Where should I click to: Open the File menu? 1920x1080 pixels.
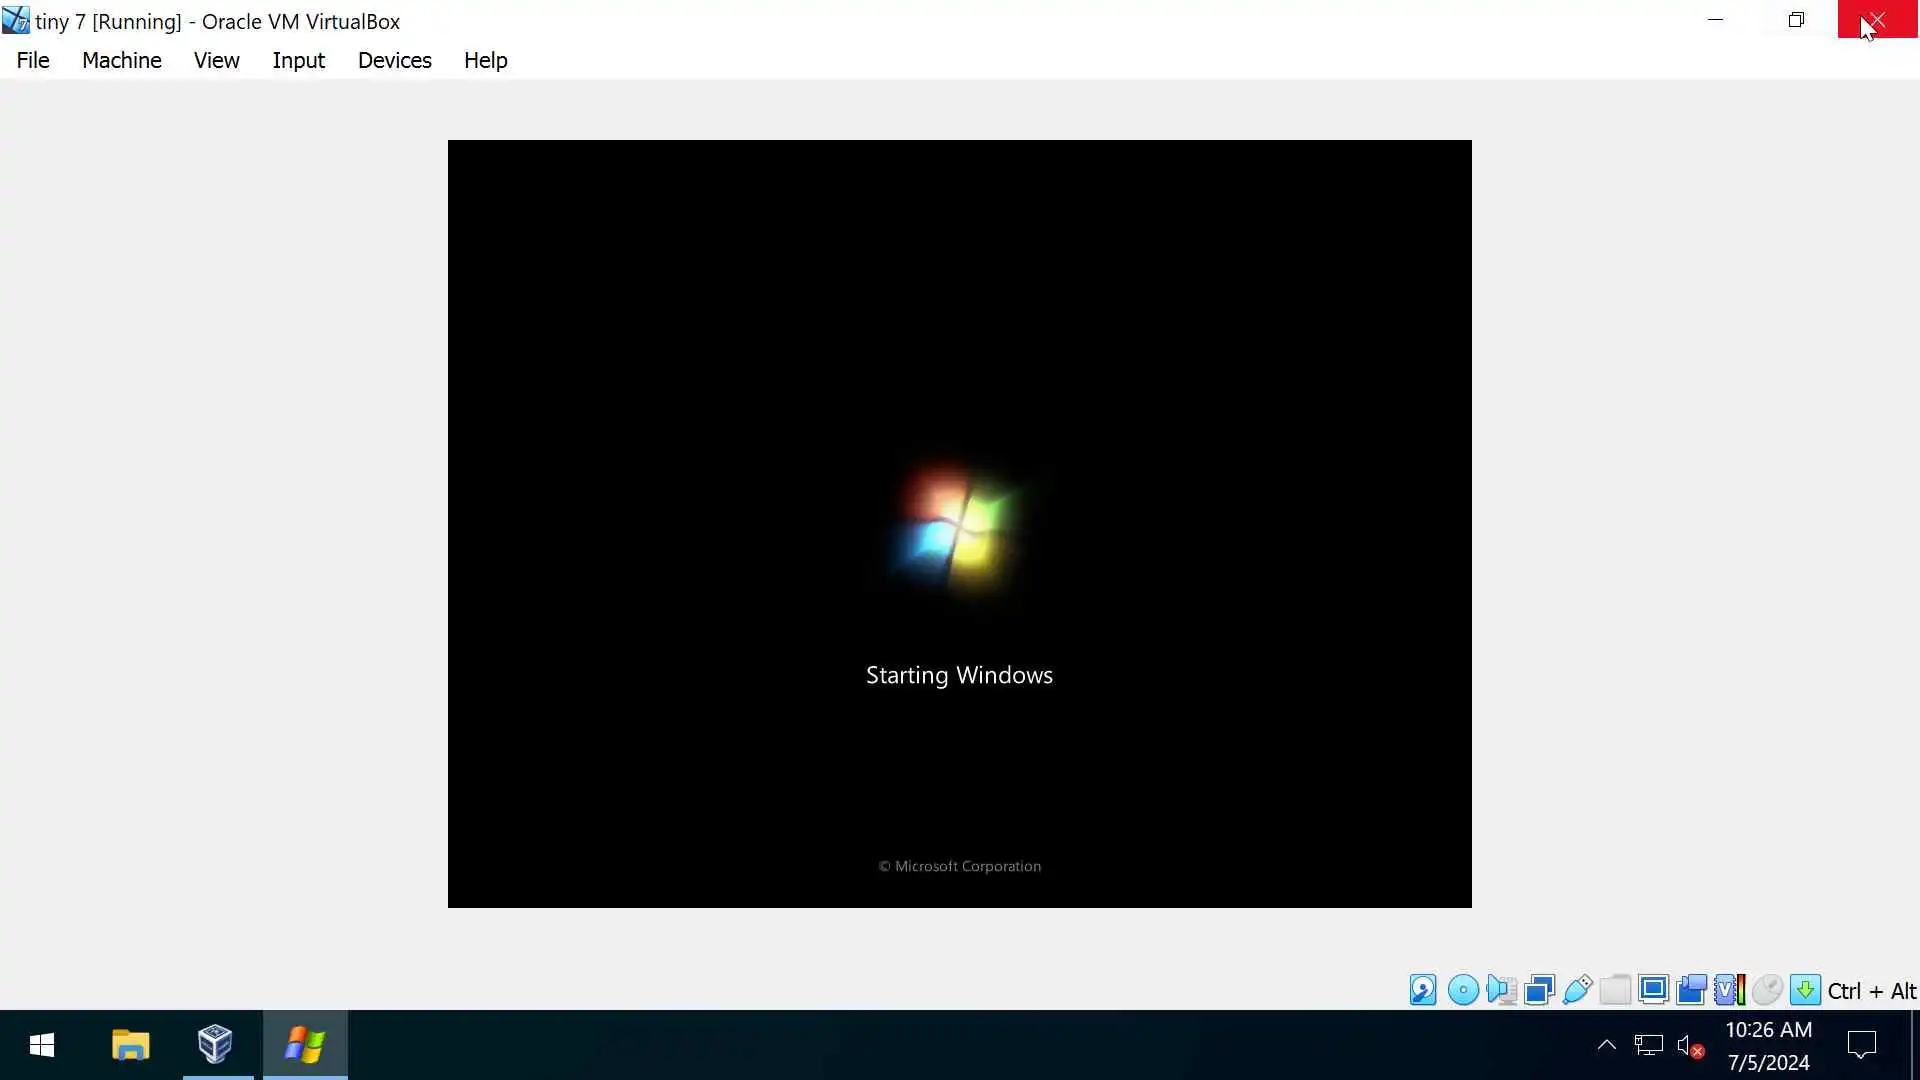click(33, 60)
